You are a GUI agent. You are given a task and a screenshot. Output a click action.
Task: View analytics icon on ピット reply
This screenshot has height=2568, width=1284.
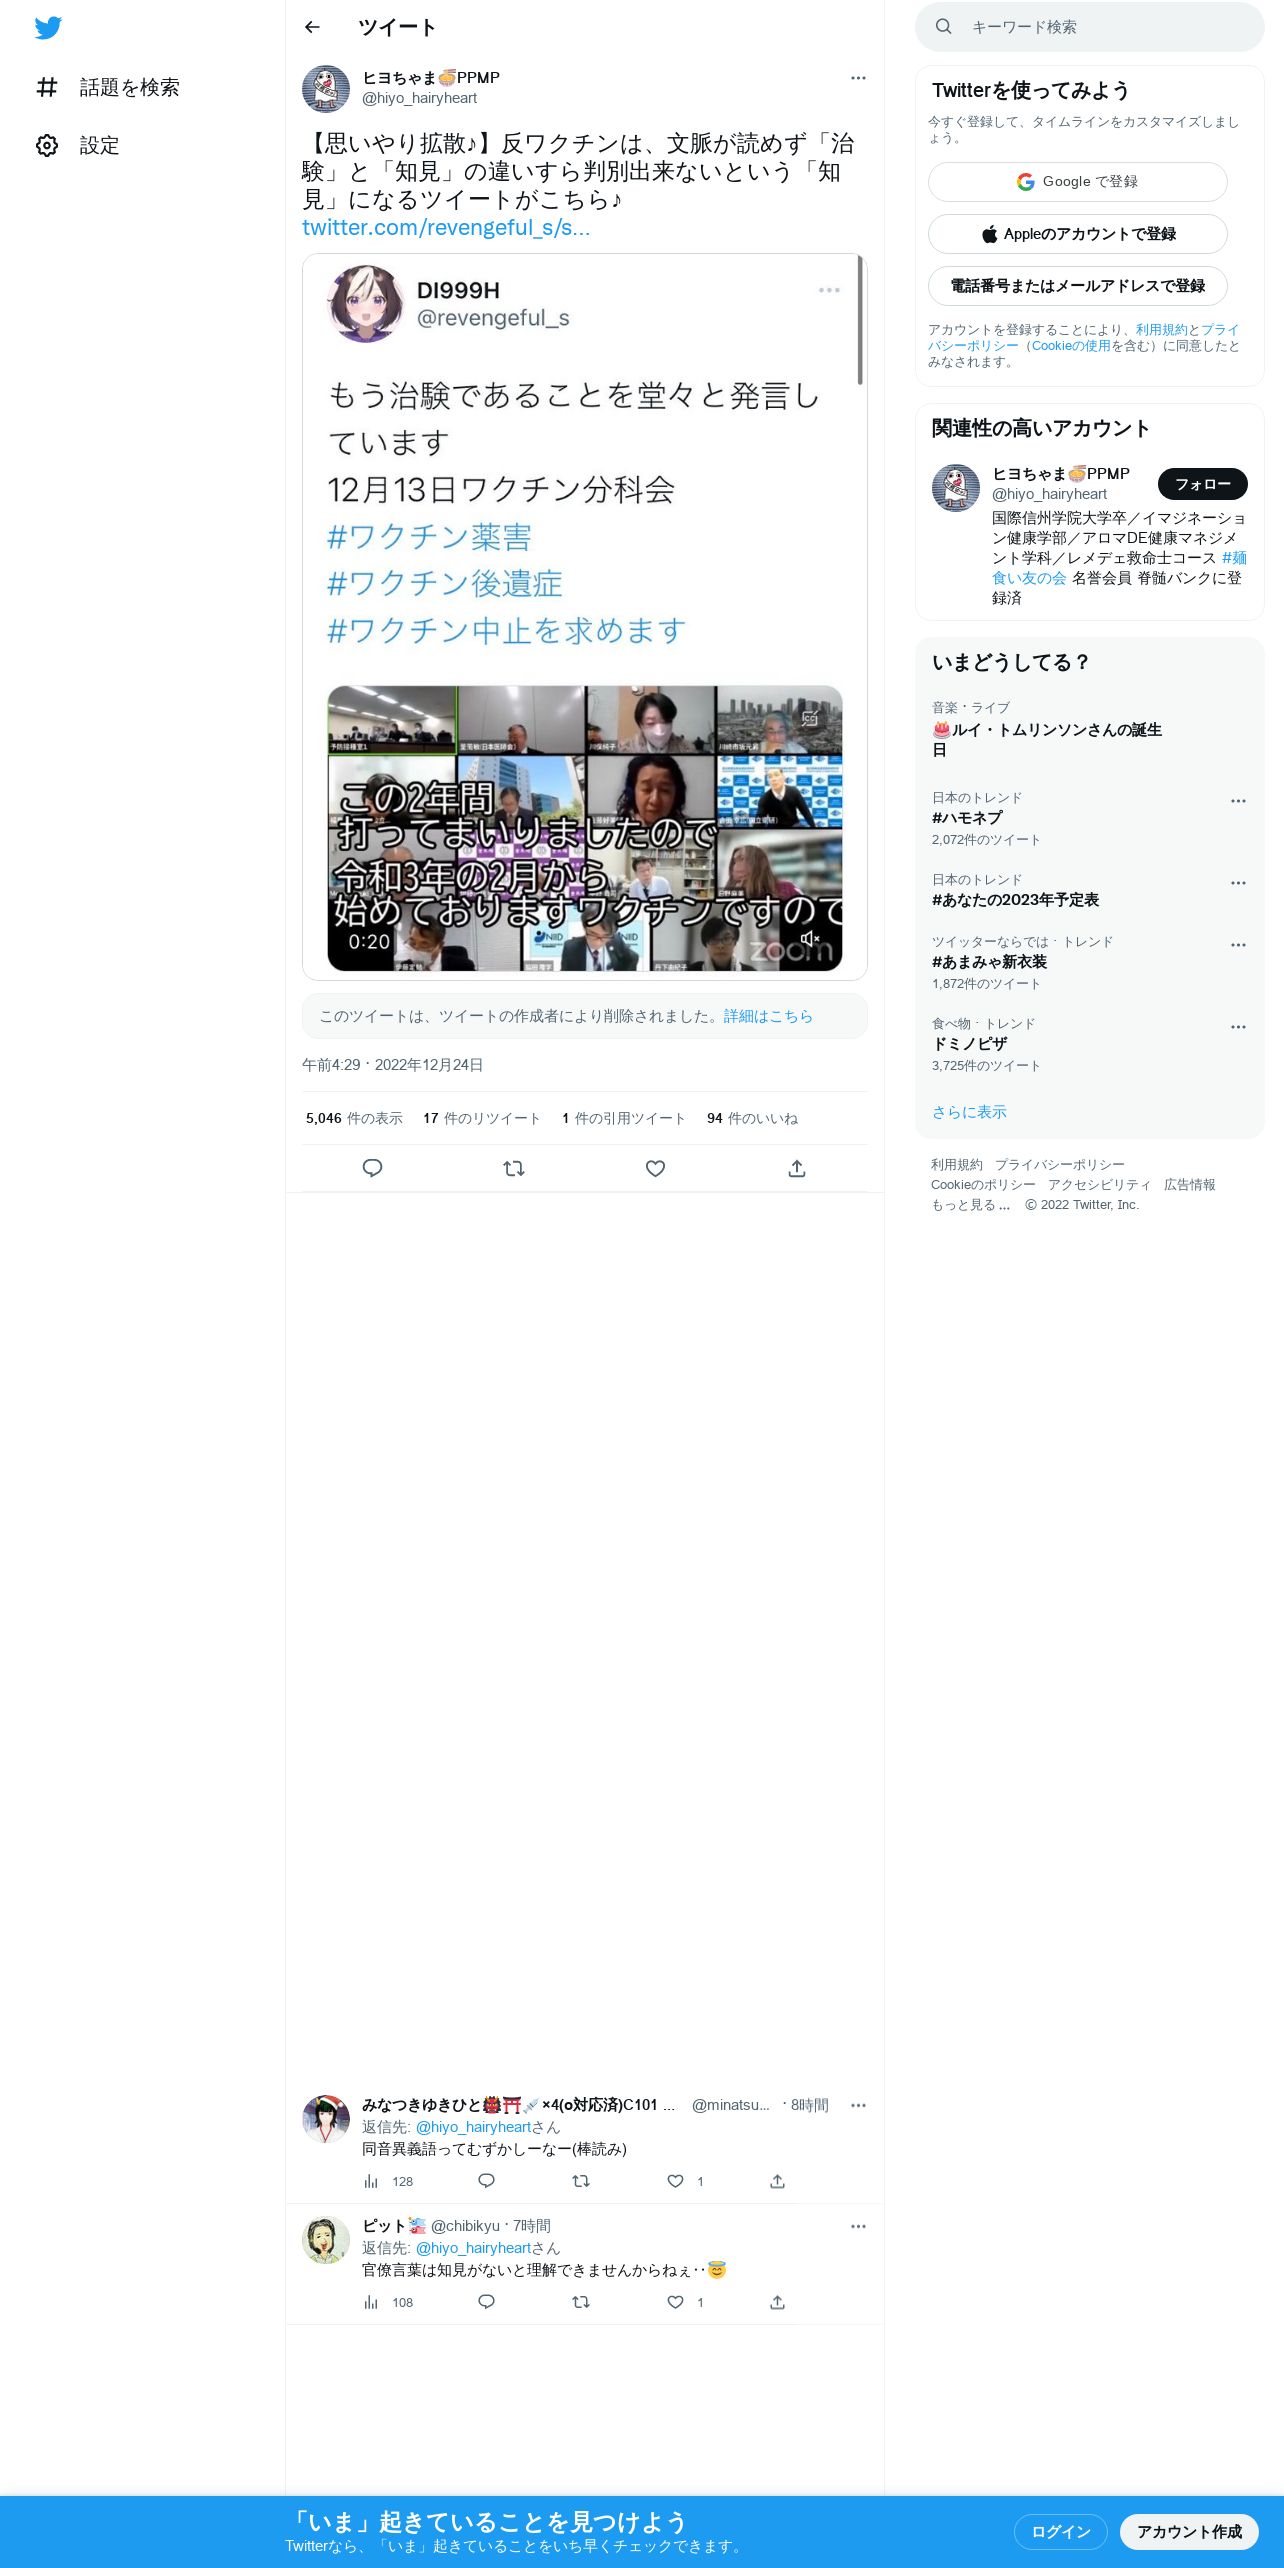371,2302
